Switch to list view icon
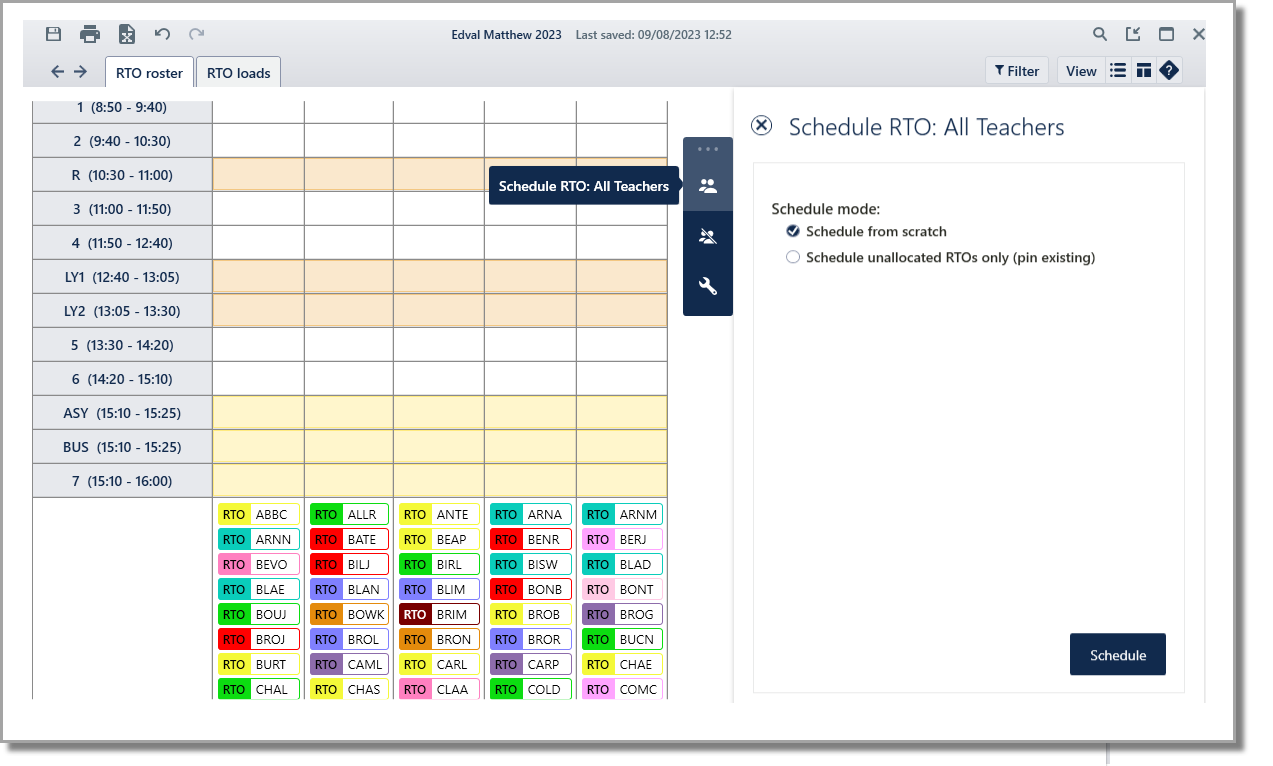1273x766 pixels. pyautogui.click(x=1118, y=71)
